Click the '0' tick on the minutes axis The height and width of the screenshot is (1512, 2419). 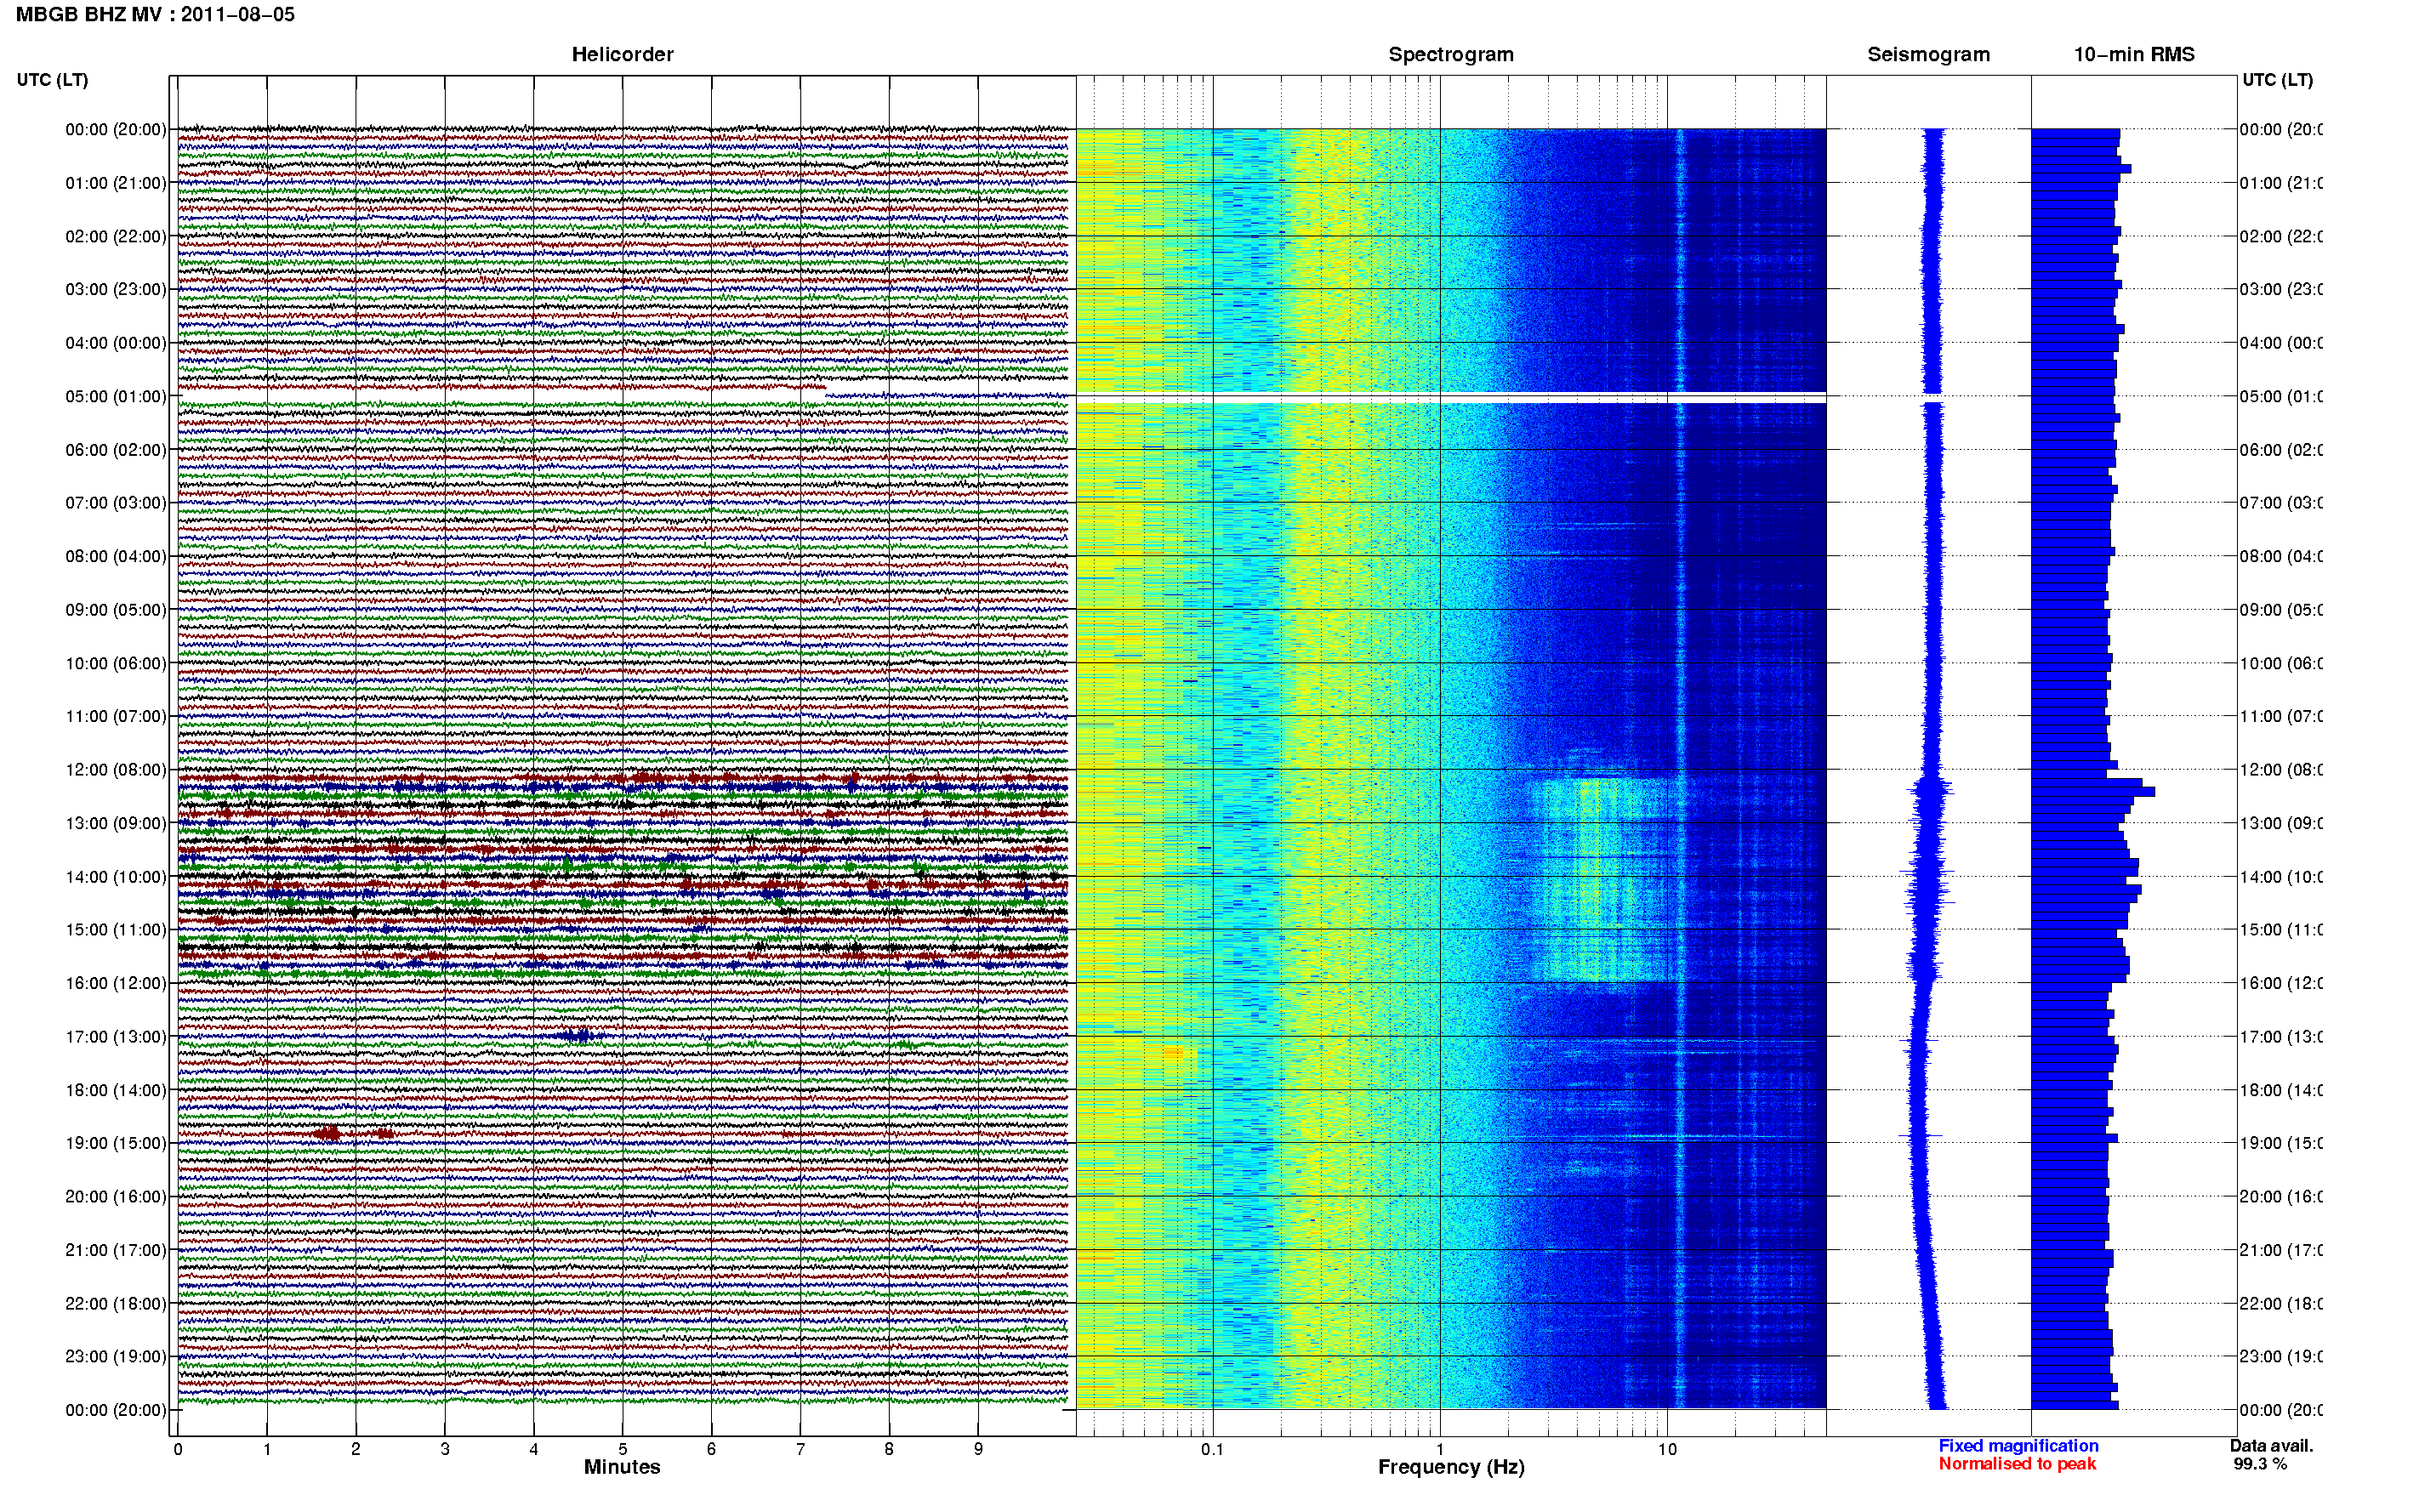click(x=178, y=1449)
